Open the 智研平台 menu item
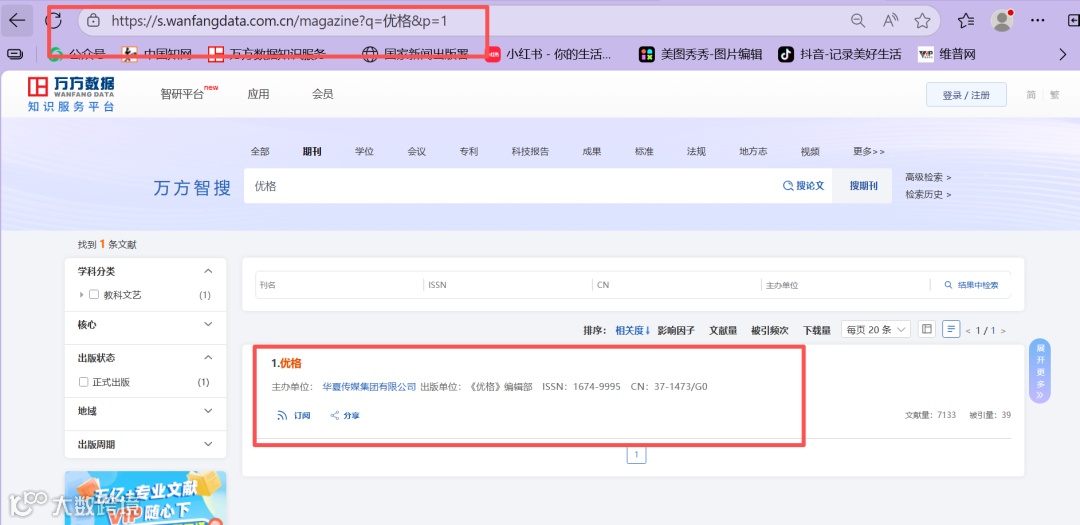Screen dimensions: 1080x525 tap(183, 94)
